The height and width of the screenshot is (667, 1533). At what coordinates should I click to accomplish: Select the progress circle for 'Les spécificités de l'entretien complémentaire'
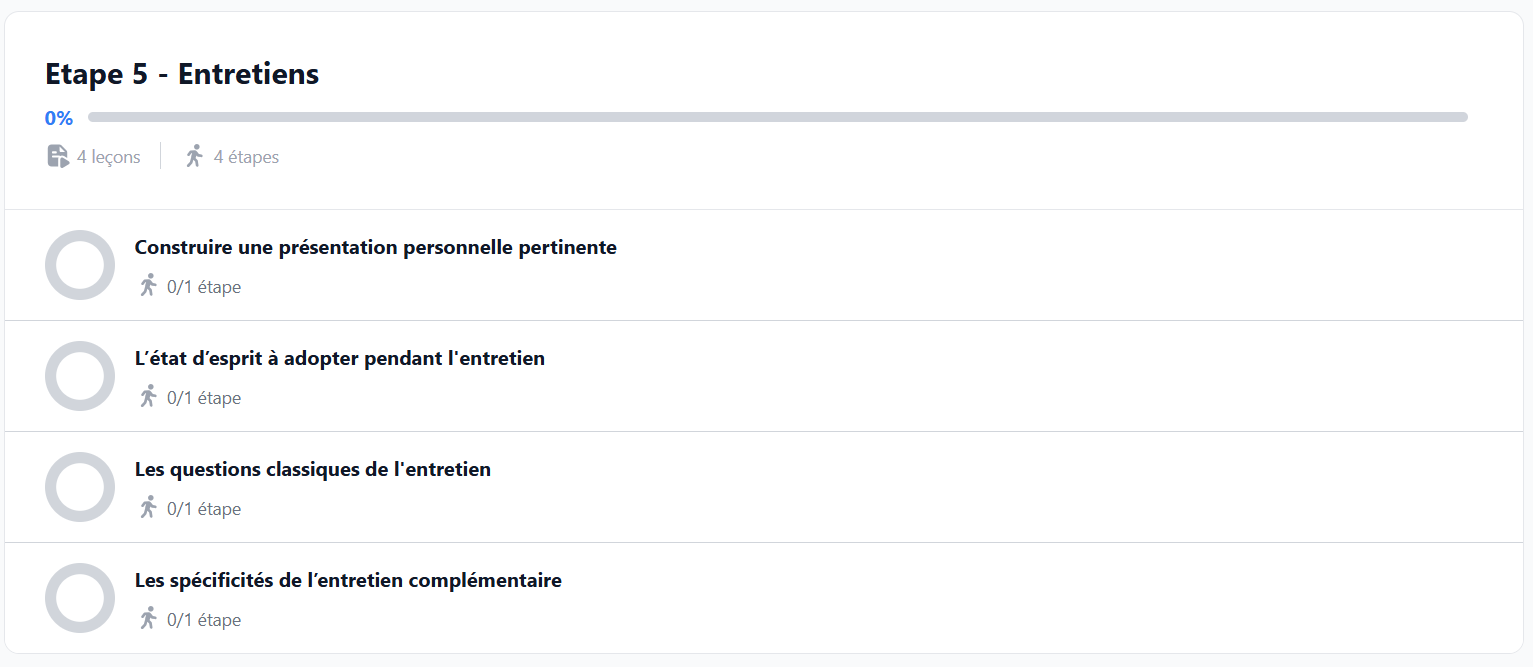pyautogui.click(x=80, y=598)
